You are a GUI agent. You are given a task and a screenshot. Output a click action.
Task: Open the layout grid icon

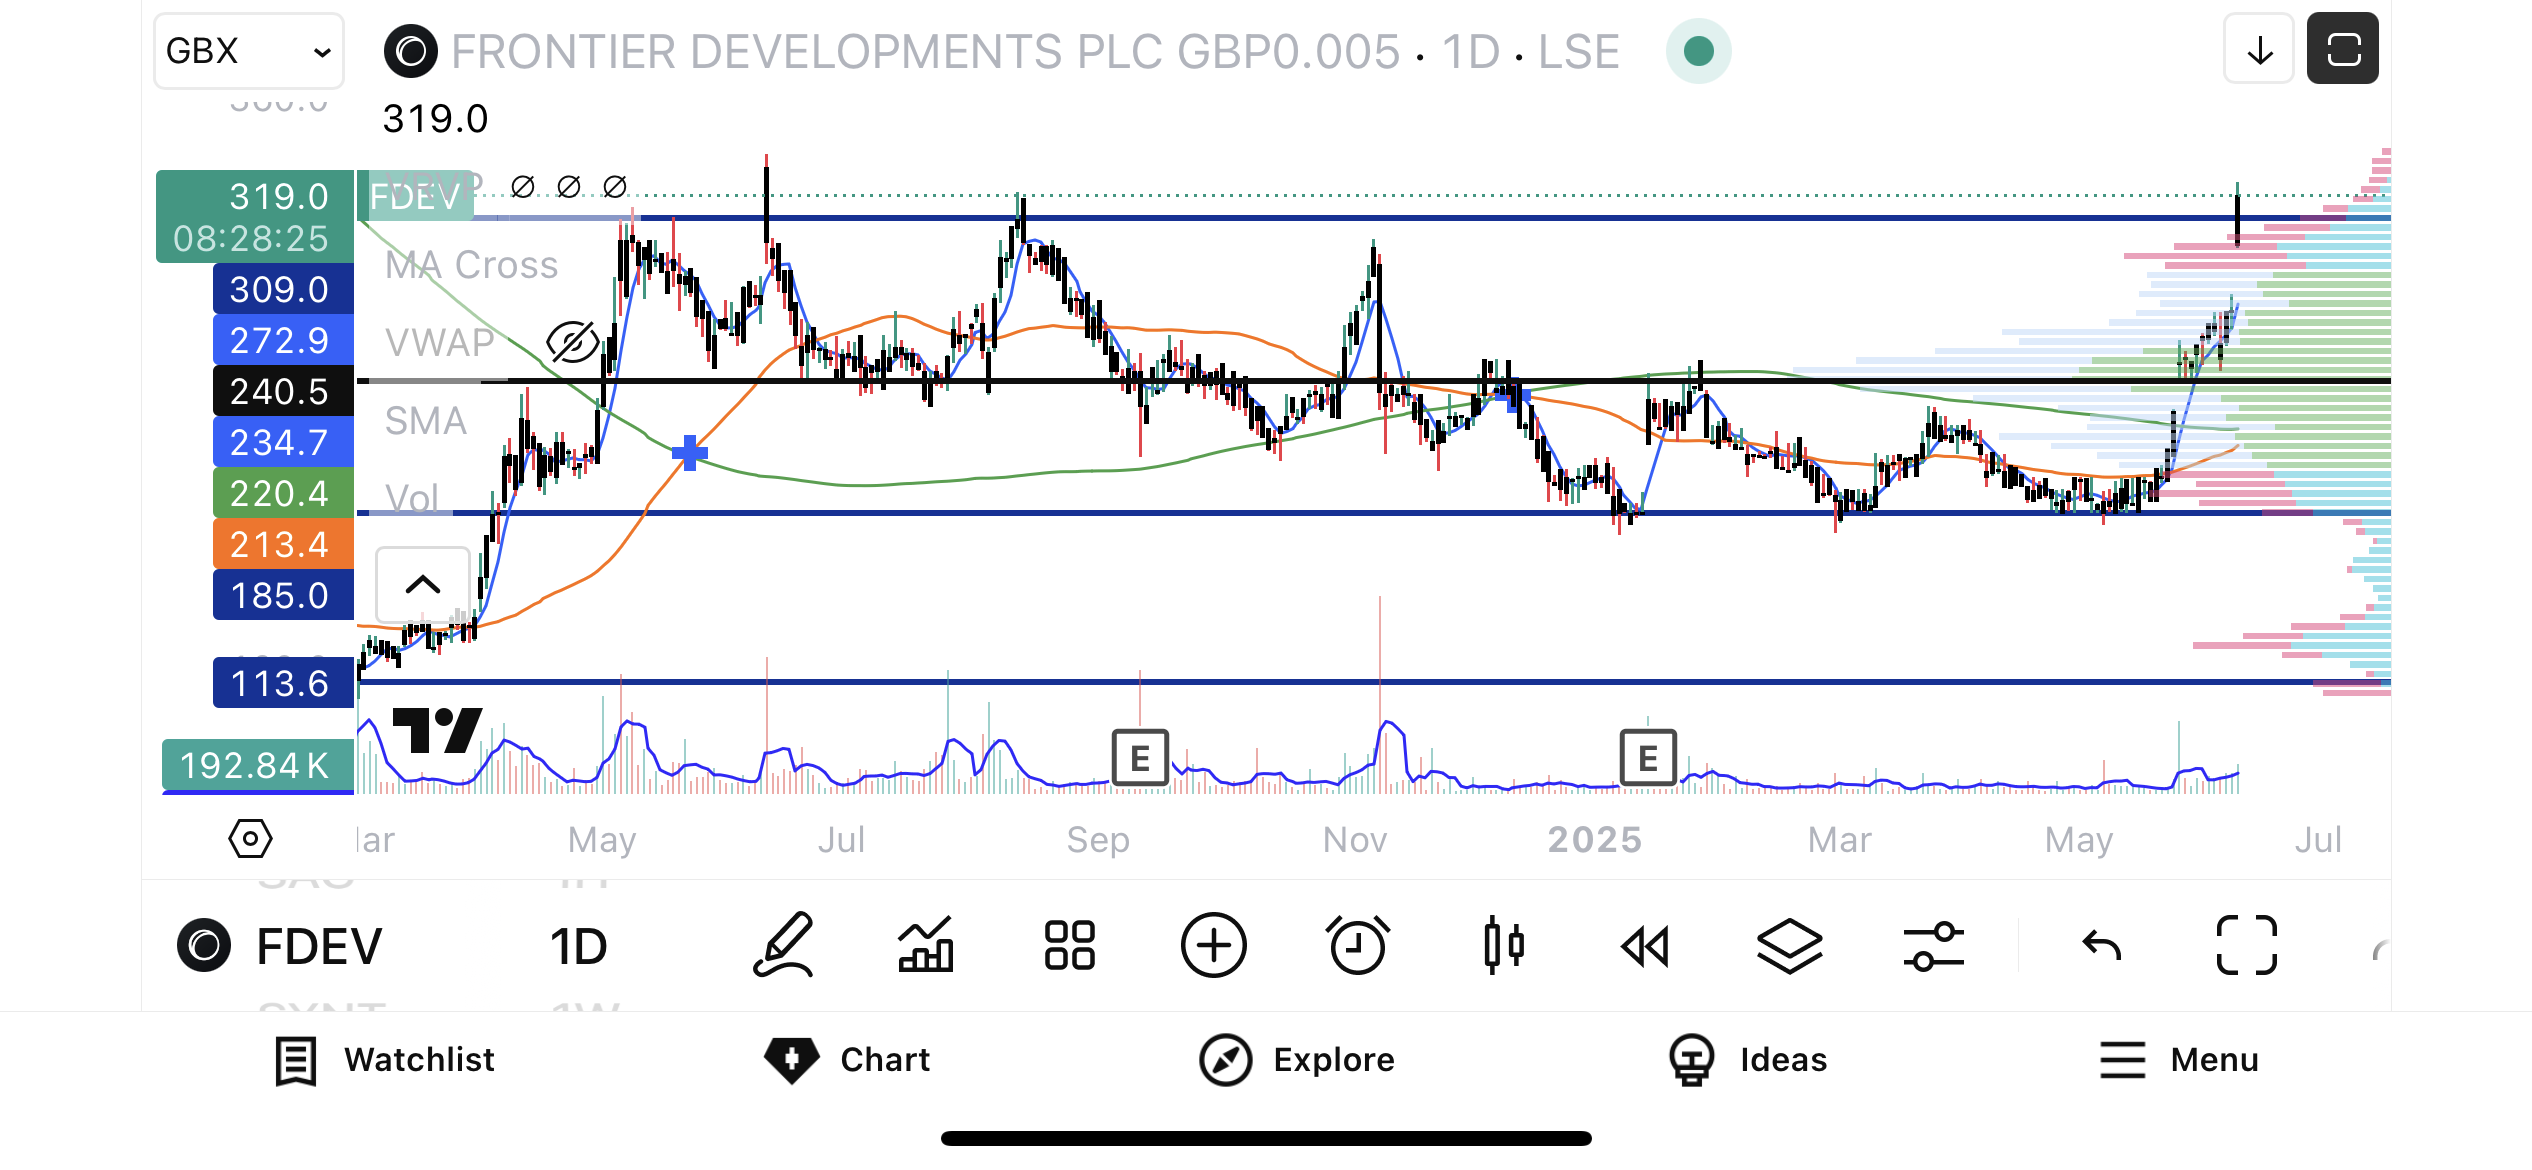pos(1069,945)
